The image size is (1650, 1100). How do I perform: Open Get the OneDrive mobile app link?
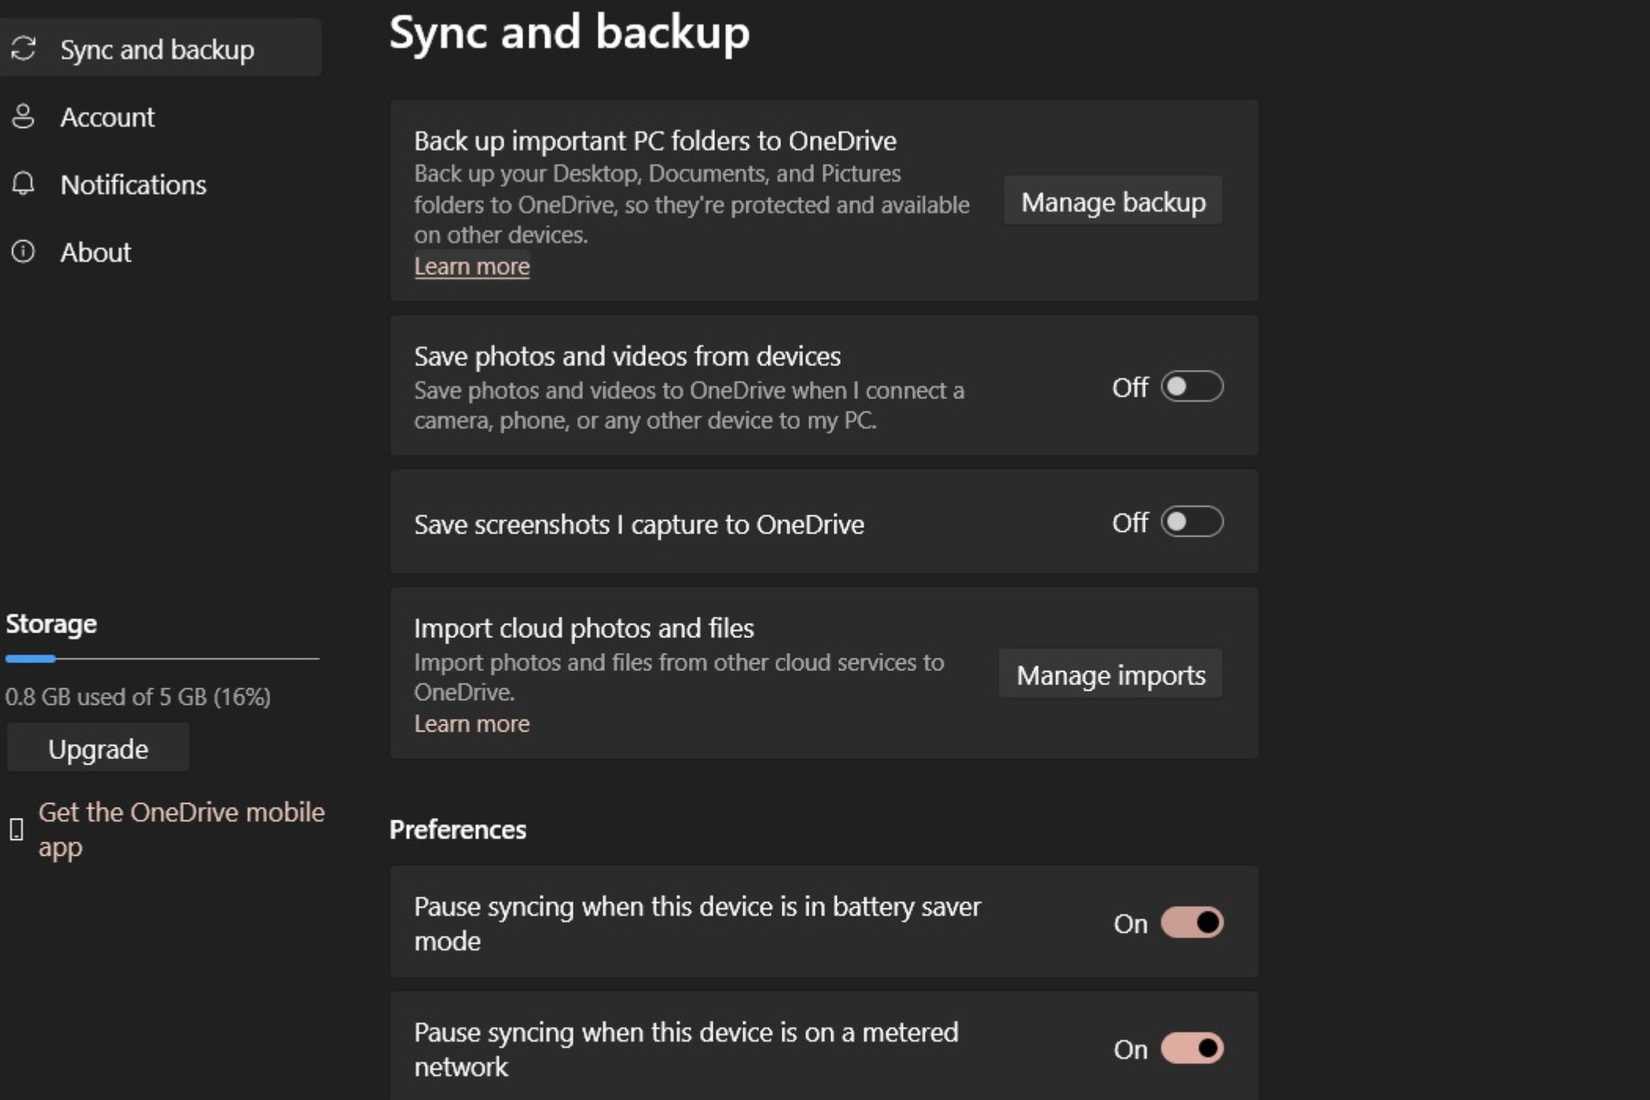coord(181,829)
